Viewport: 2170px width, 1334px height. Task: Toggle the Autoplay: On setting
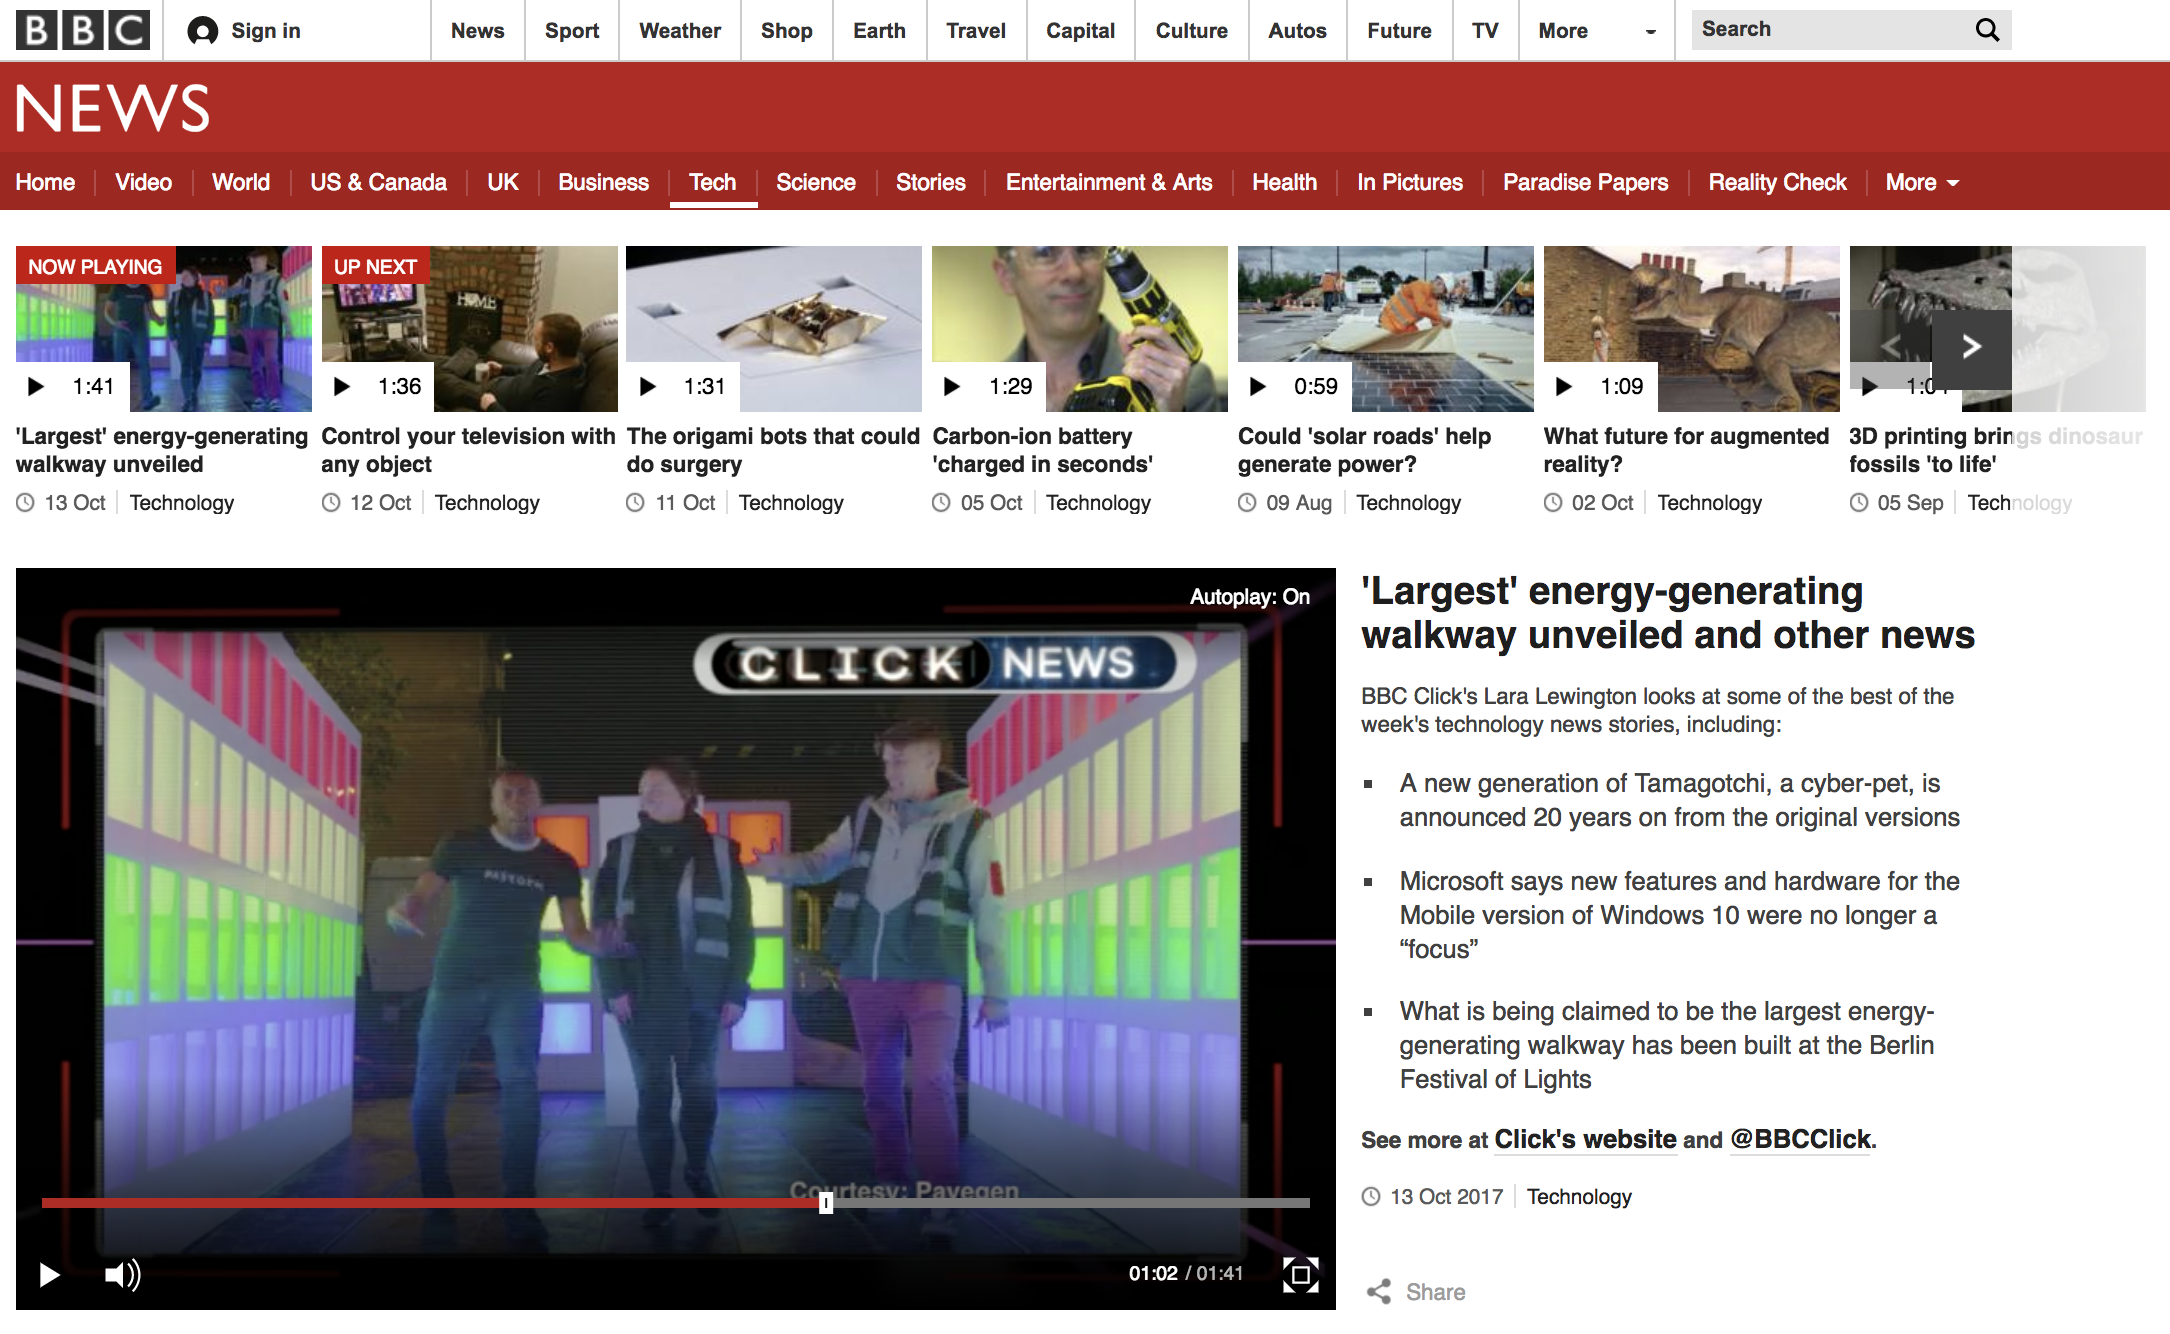(x=1249, y=597)
